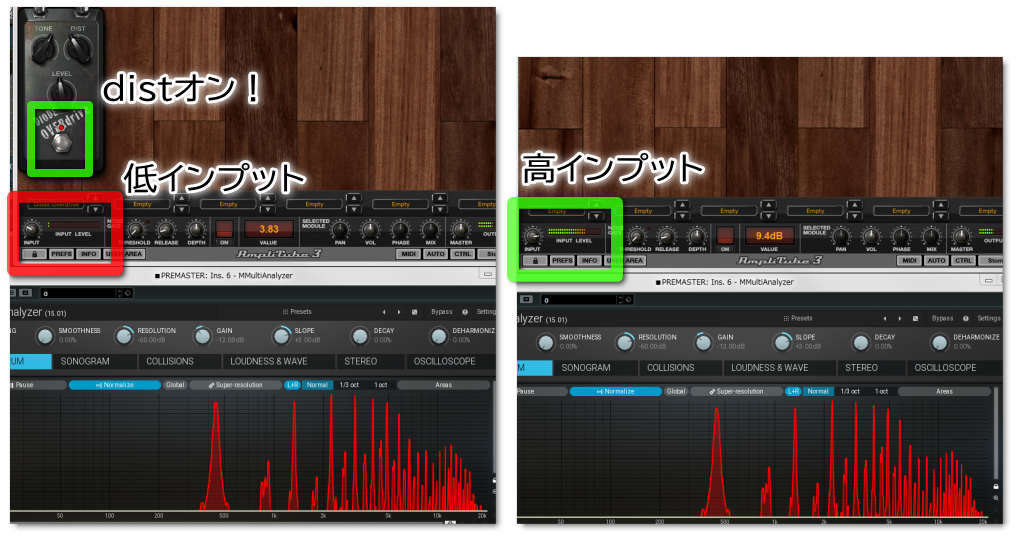Click the MIDI button in the right AmpliTube

pyautogui.click(x=909, y=261)
